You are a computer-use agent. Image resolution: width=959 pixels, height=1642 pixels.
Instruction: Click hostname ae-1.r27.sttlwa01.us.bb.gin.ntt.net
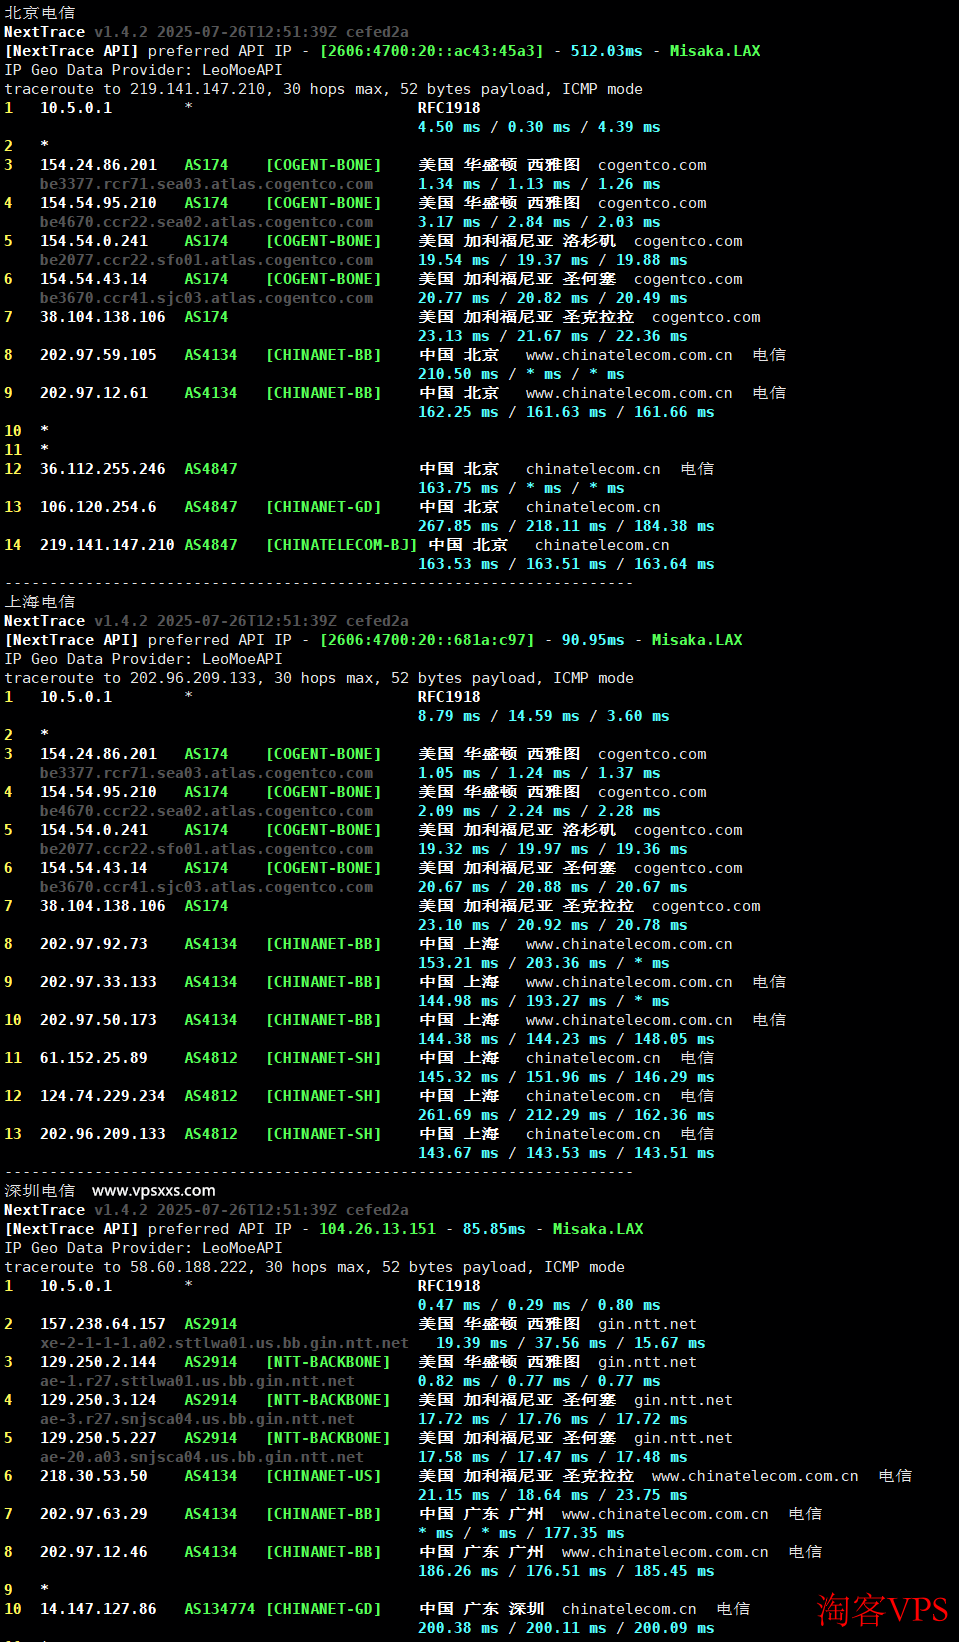(197, 1381)
